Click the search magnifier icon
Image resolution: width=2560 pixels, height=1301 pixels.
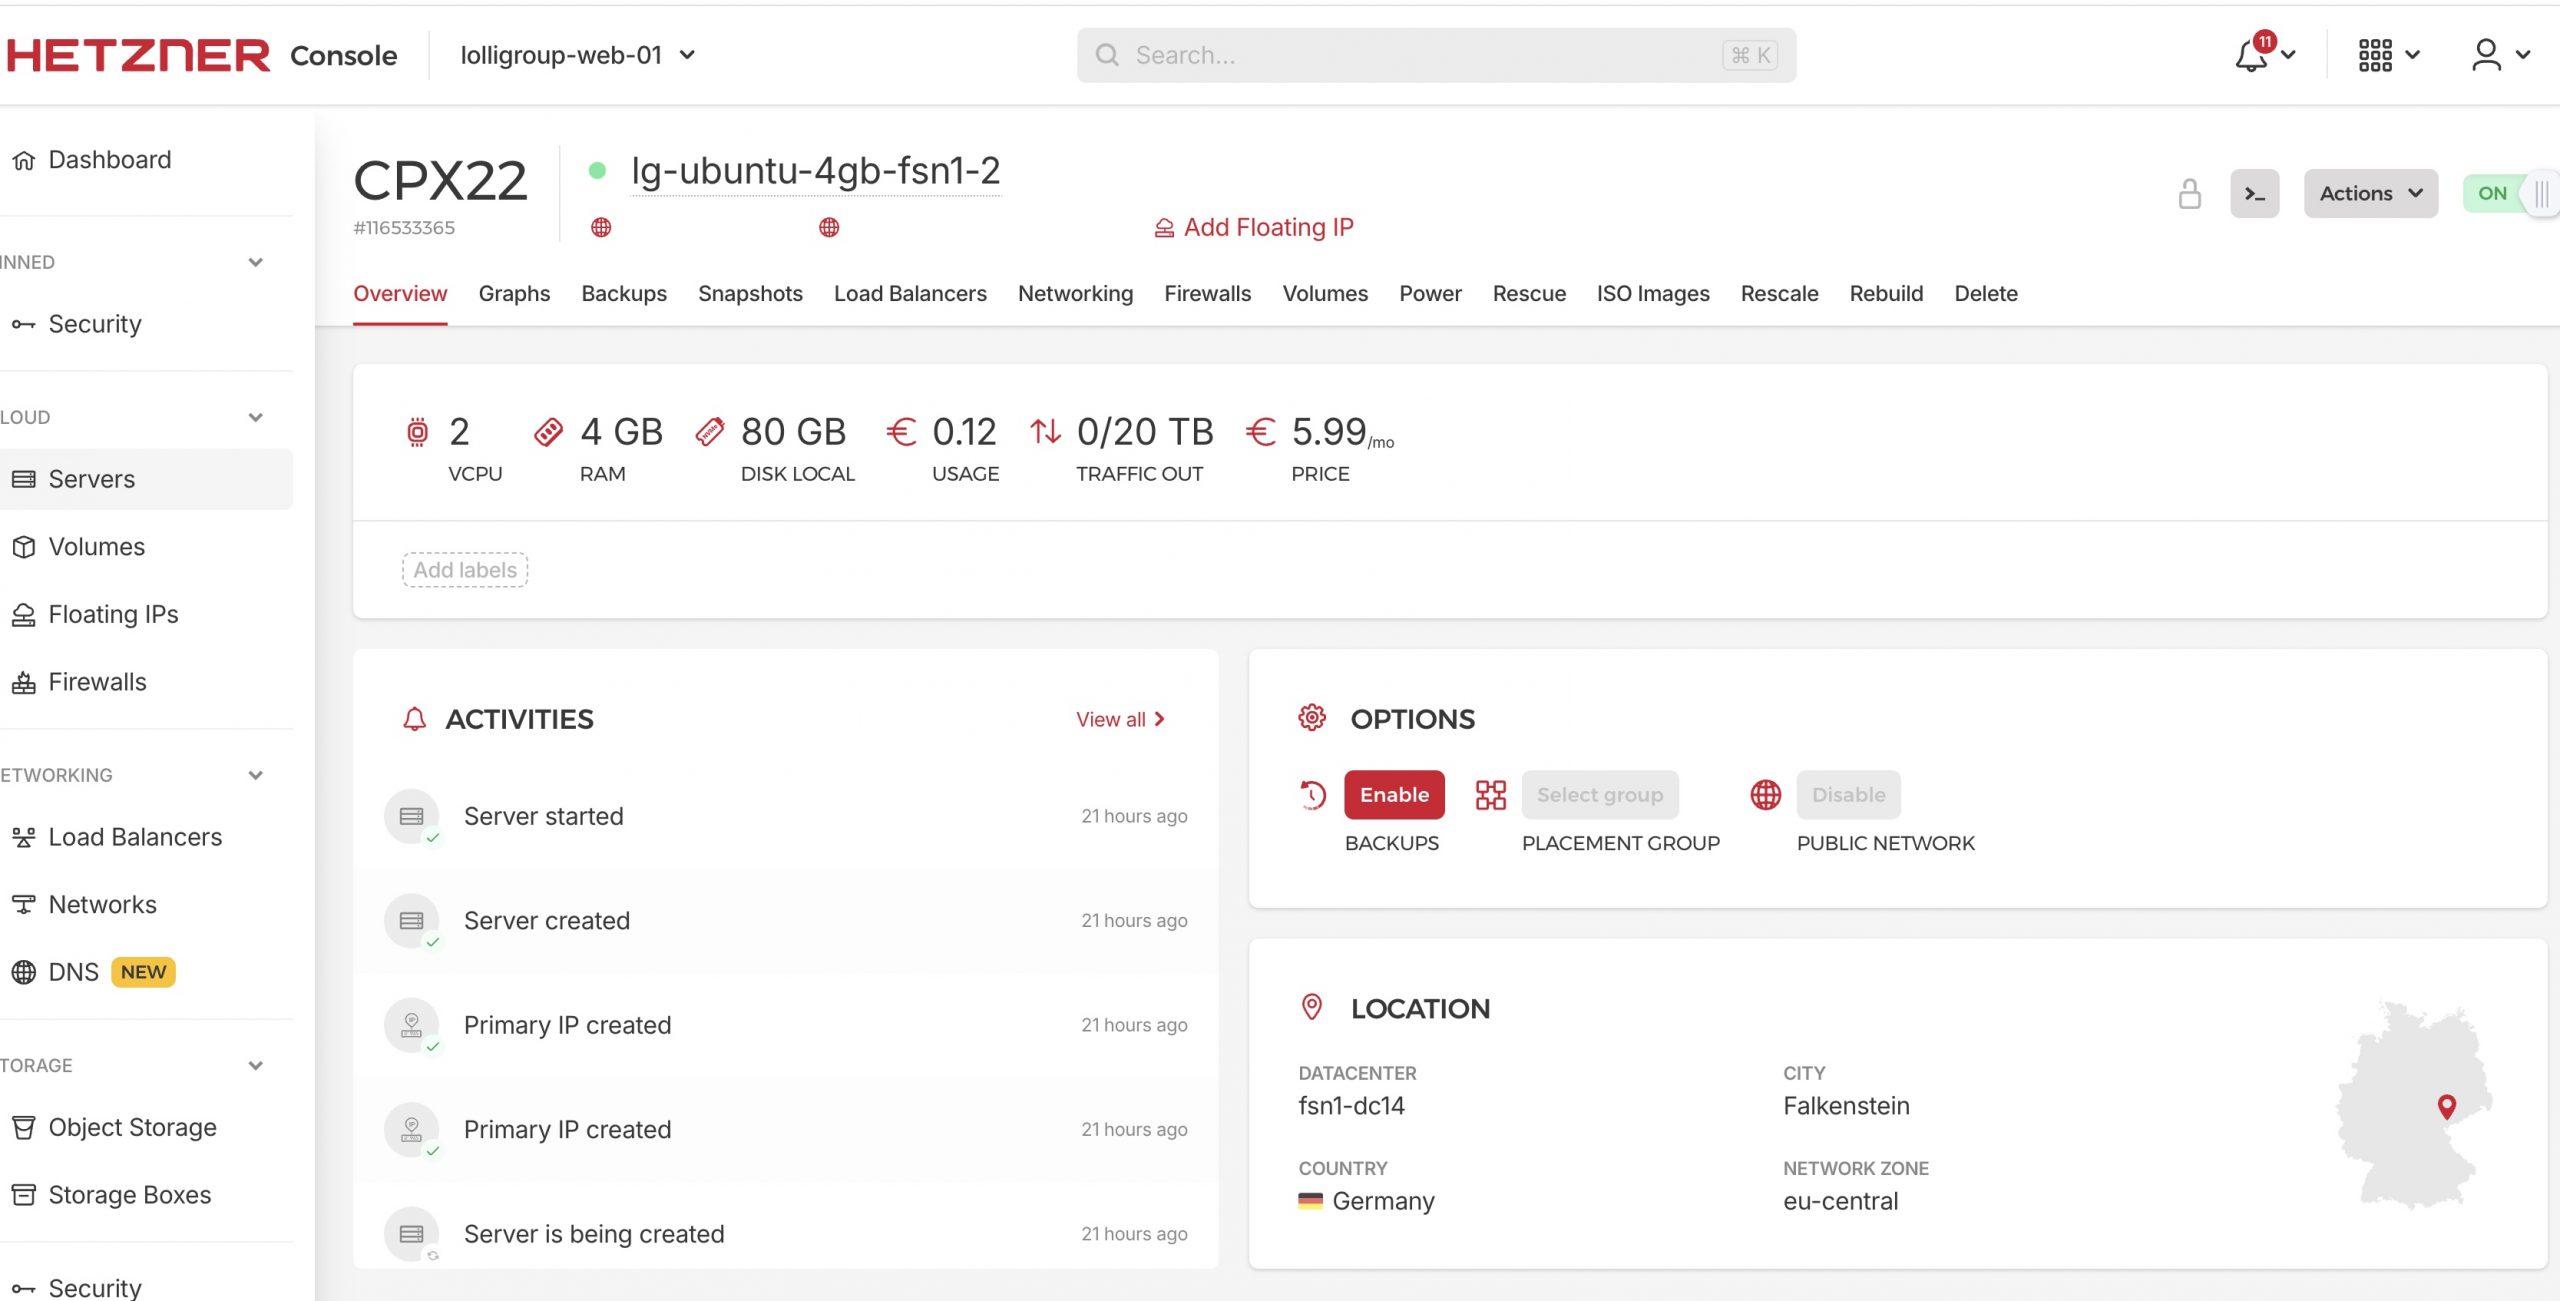[x=1107, y=55]
